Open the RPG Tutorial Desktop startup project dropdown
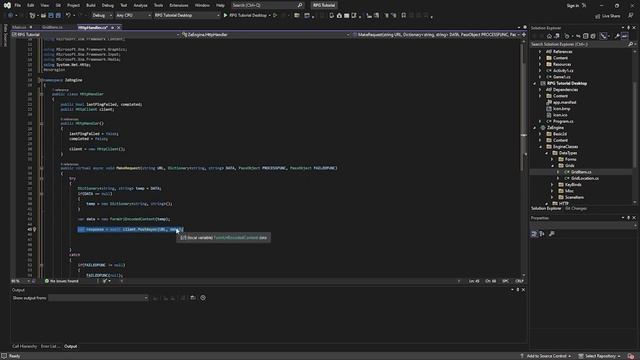 [187, 16]
